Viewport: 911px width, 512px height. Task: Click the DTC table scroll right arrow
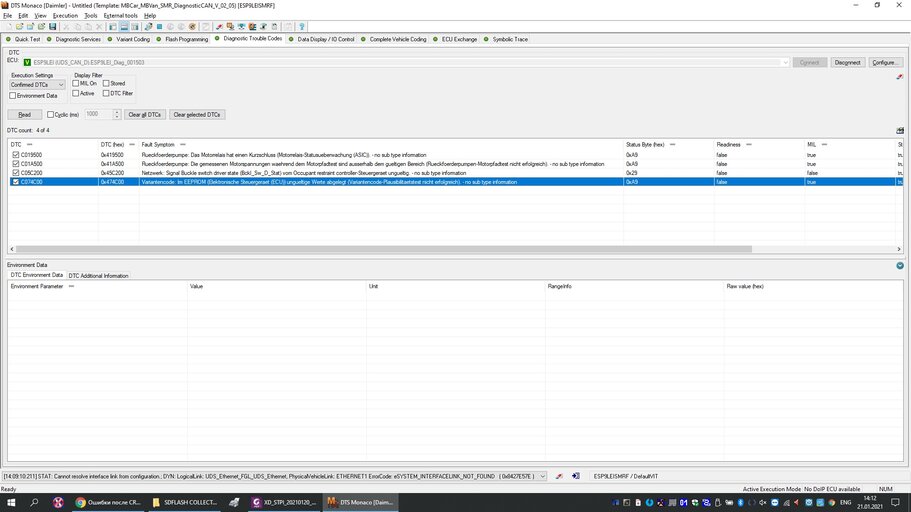[x=899, y=249]
